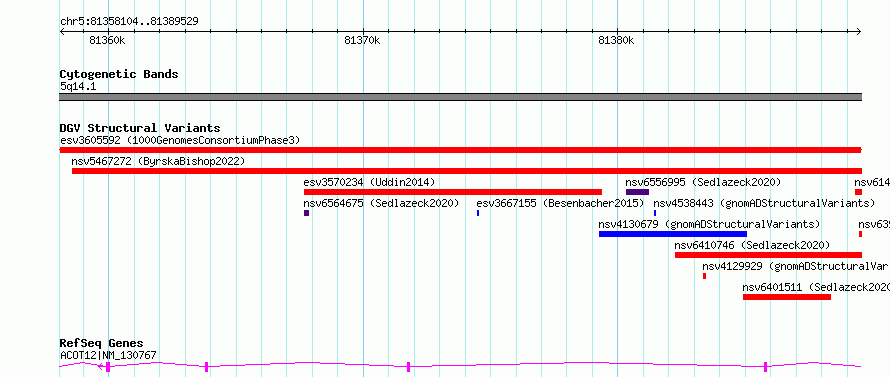Open nsv6410746 (Sedlazeck2020) label

752,245
